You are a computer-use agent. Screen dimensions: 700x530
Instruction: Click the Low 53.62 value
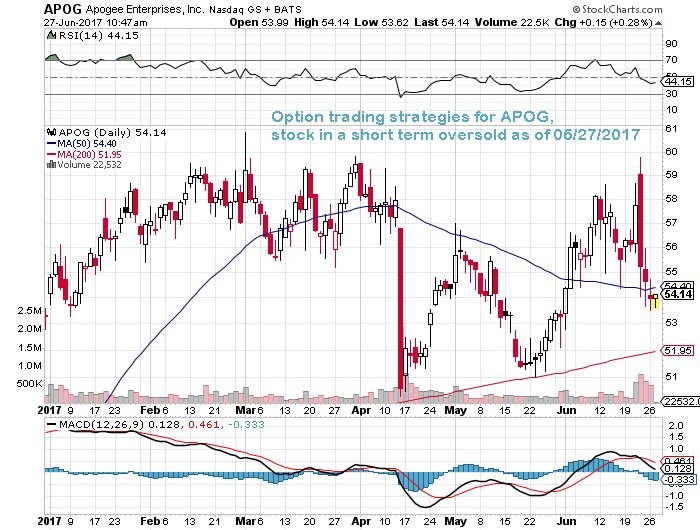[x=381, y=22]
